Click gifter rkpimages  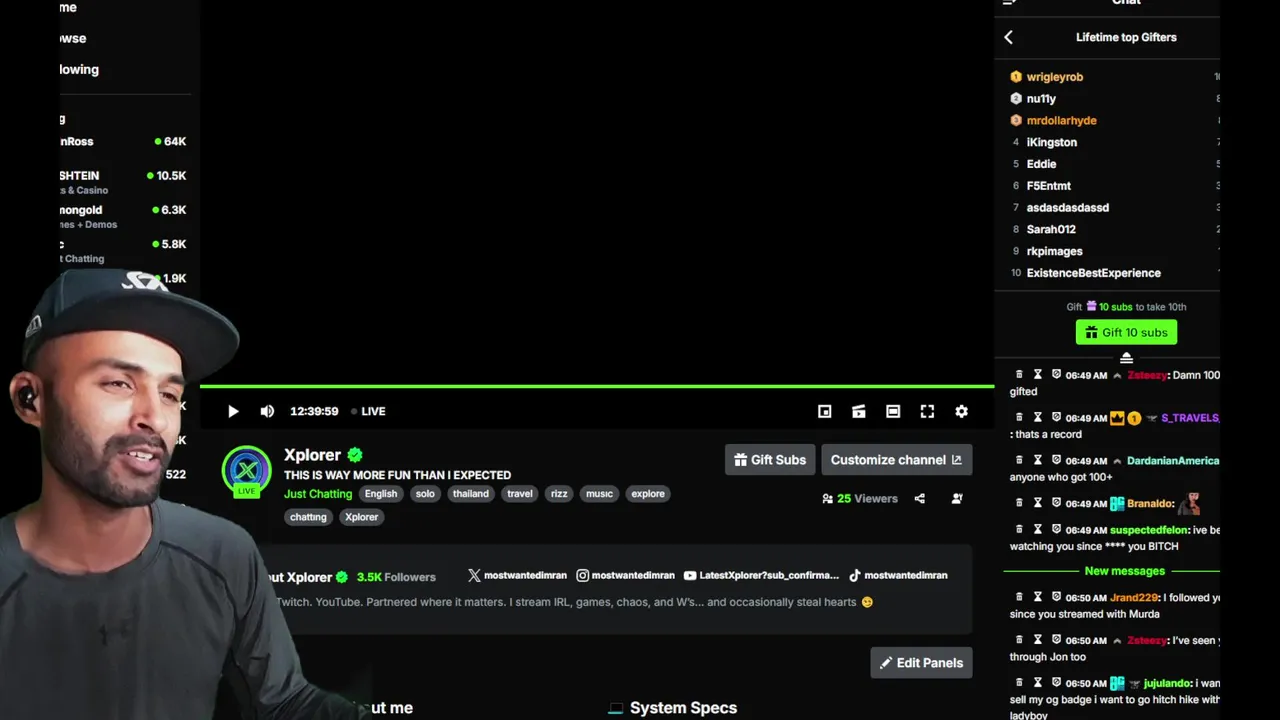click(1055, 252)
